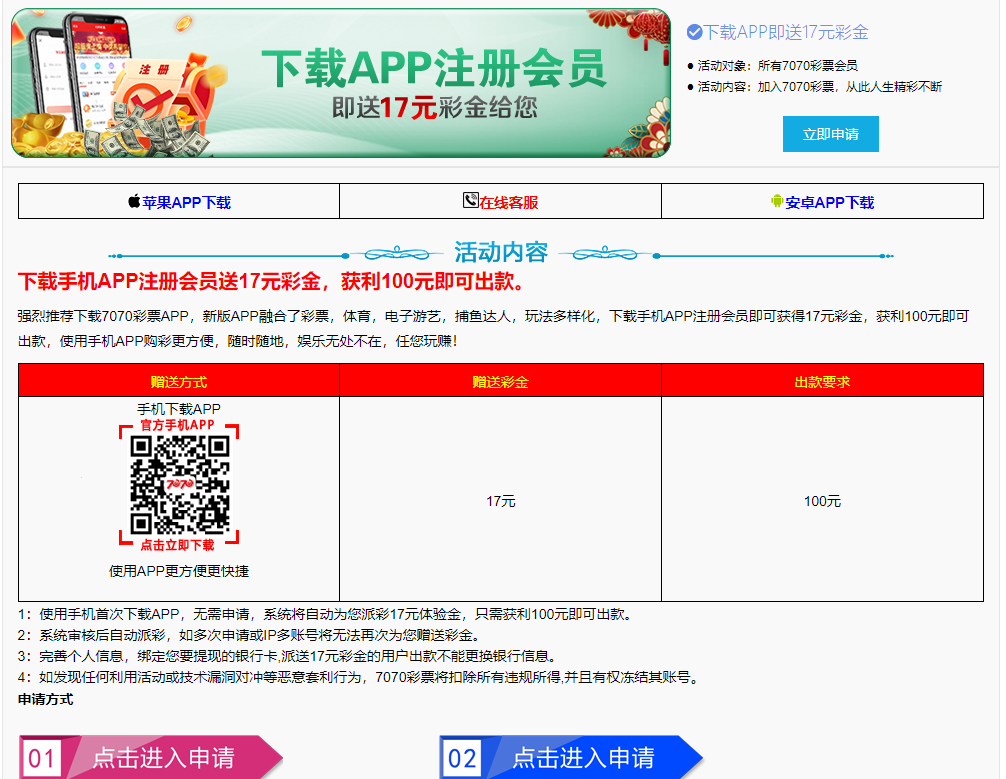
Task: Click the Apple logo icon
Action: click(x=134, y=201)
